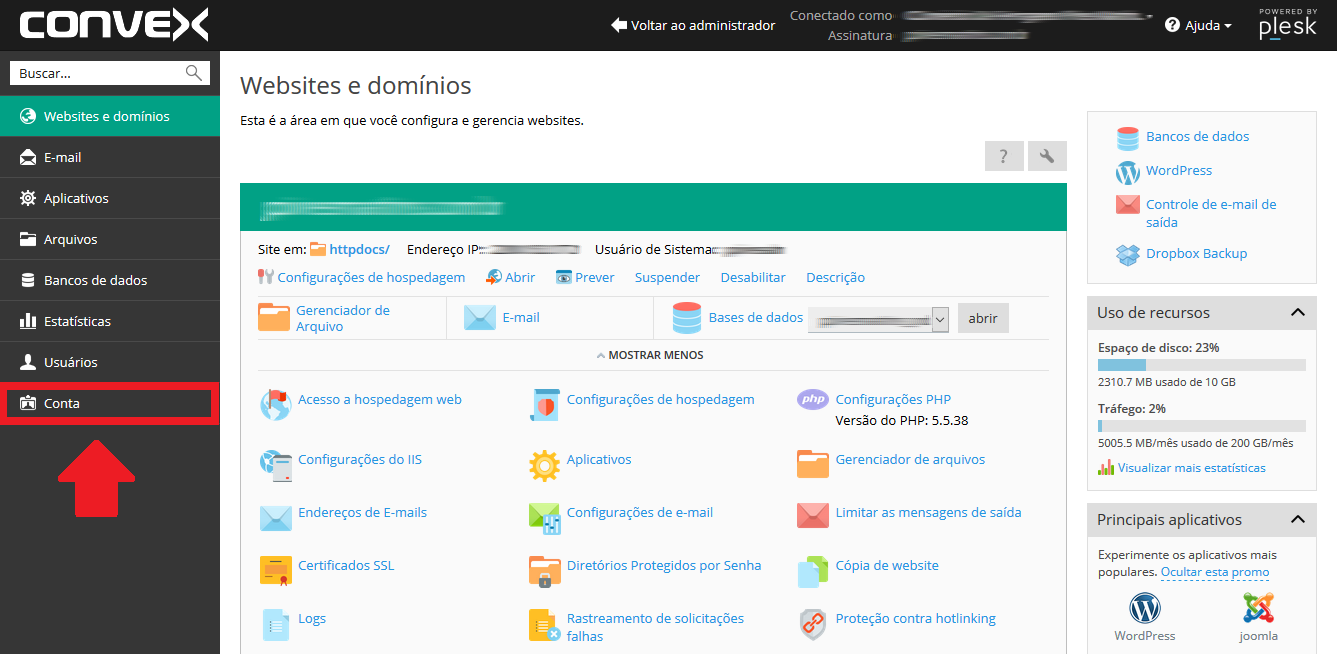Click the large WordPress logo under Principais aplicativos

[1145, 608]
